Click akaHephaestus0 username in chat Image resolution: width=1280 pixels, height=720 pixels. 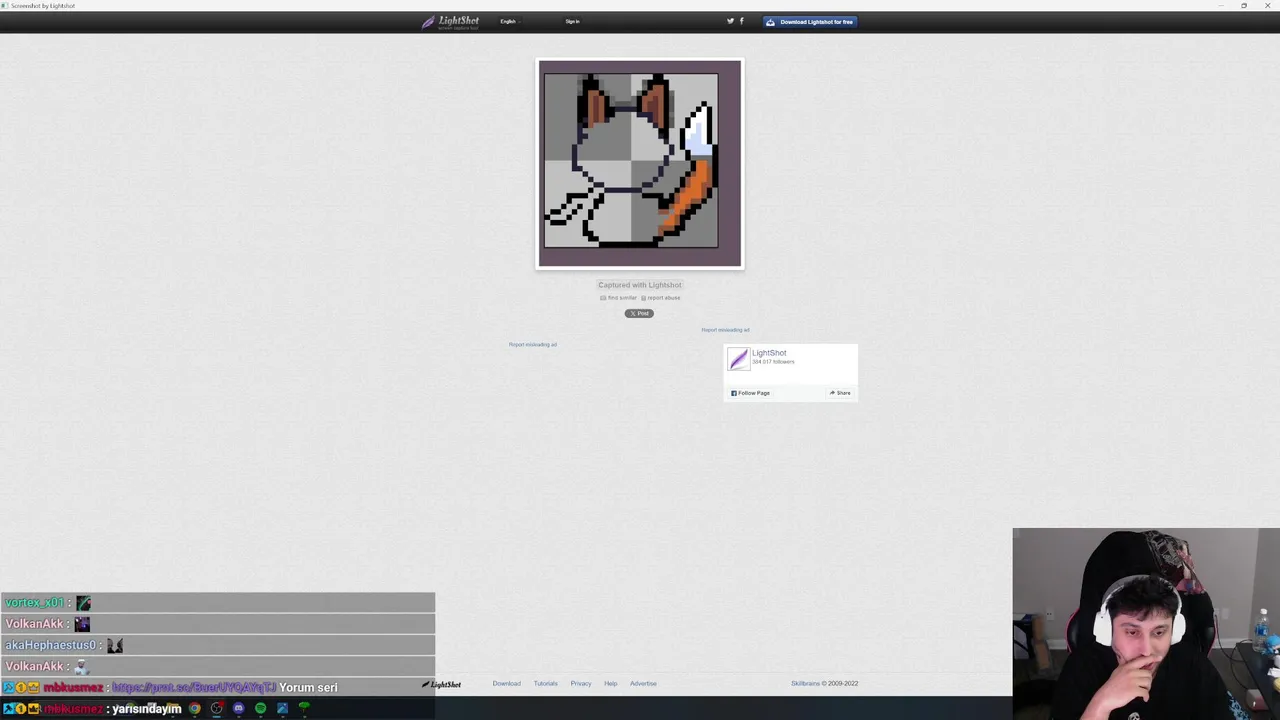50,645
